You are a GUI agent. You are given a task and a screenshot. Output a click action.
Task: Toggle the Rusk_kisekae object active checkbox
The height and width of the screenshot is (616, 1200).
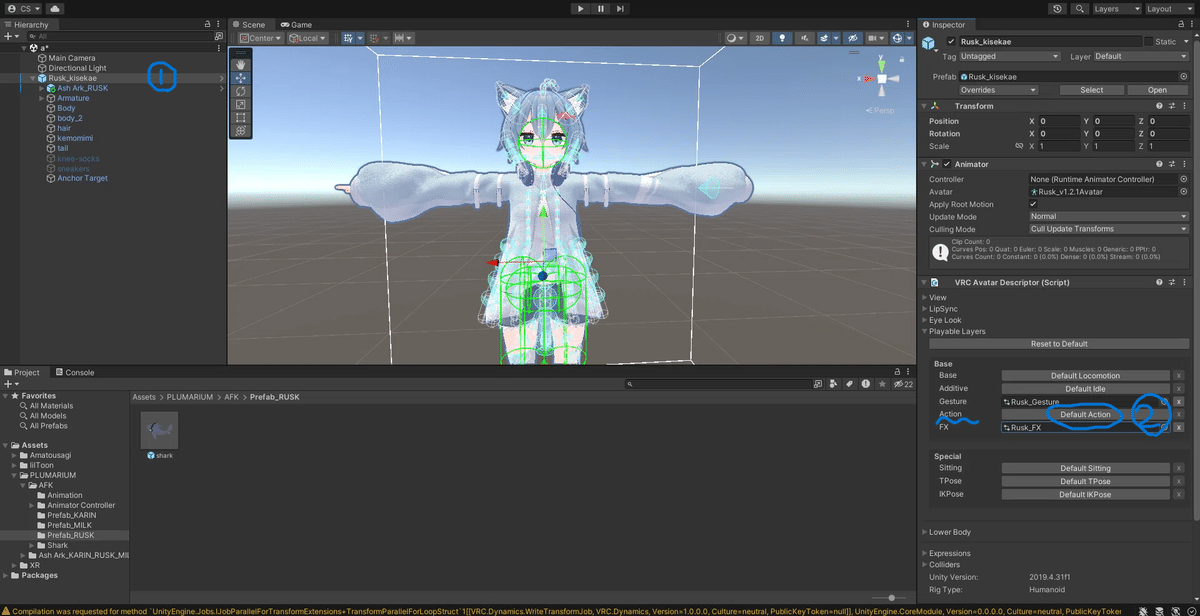pyautogui.click(x=951, y=41)
